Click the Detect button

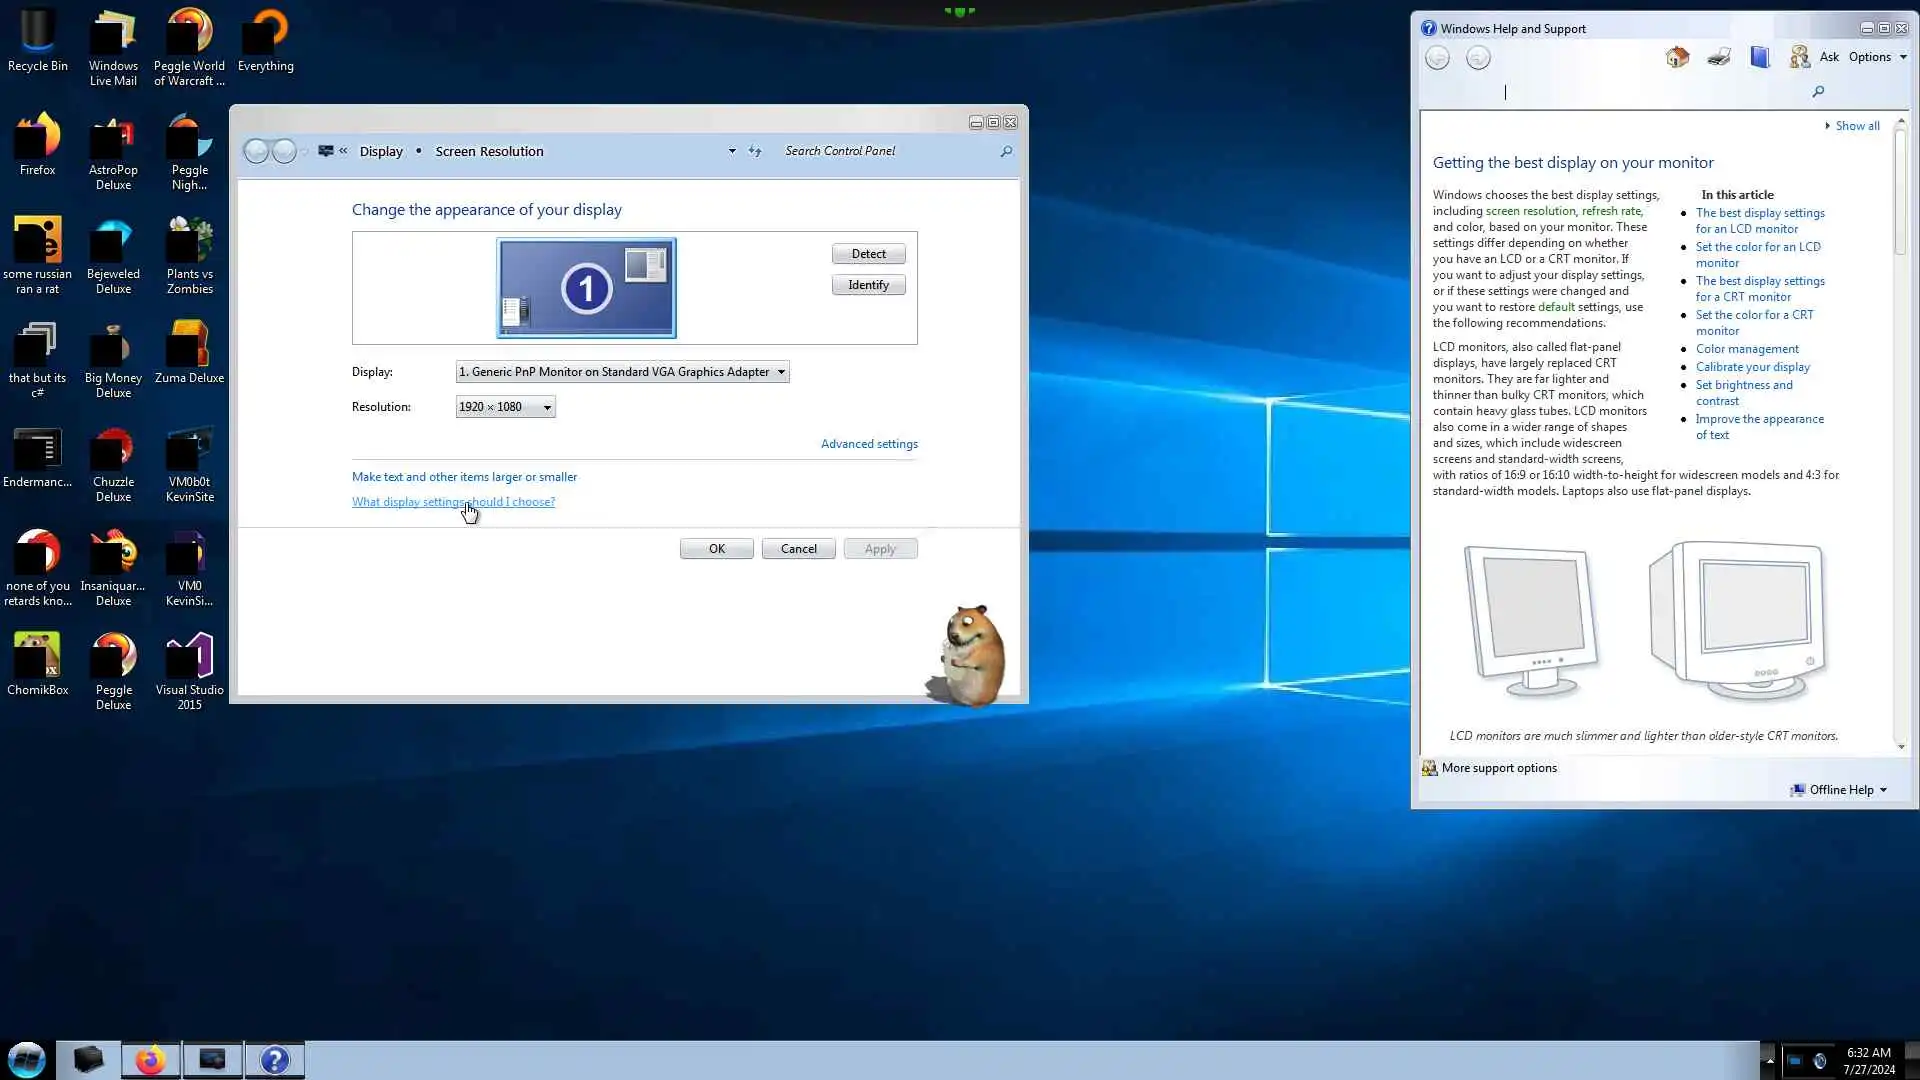(x=868, y=254)
